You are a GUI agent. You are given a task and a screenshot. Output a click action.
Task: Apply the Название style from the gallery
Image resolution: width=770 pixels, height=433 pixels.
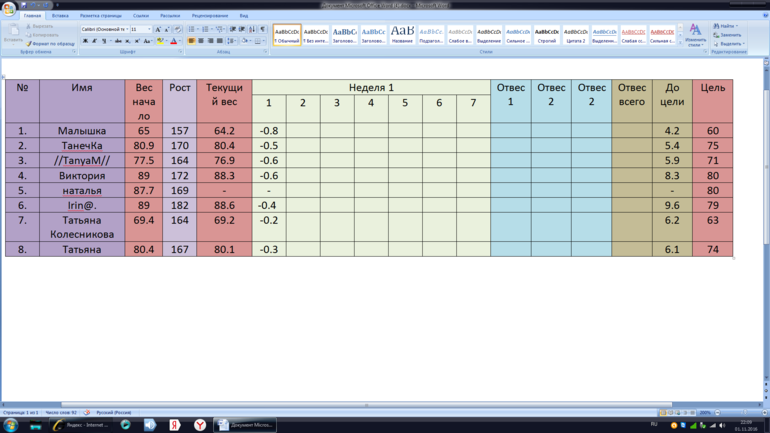tap(402, 35)
